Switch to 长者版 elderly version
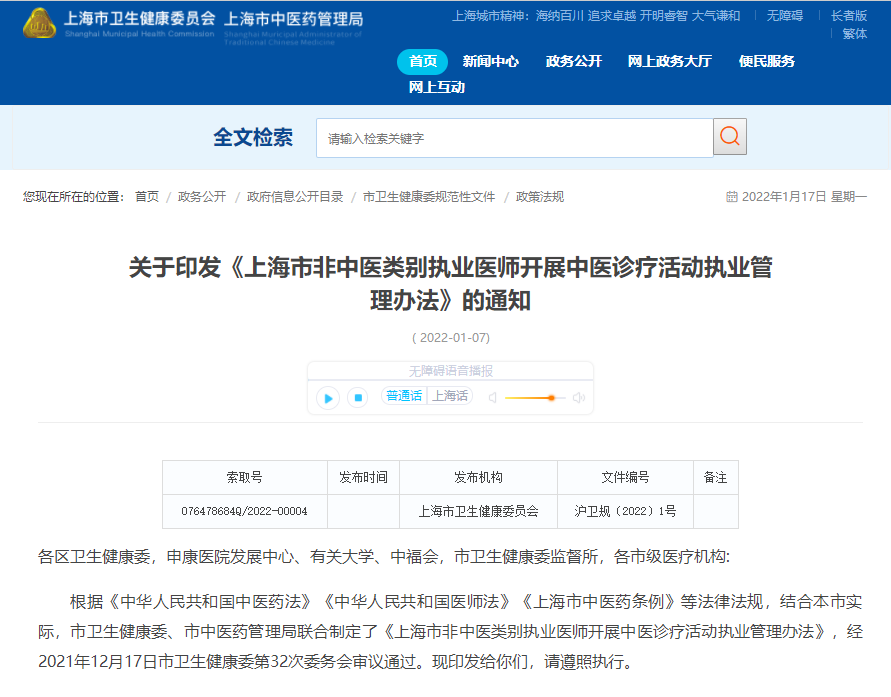The height and width of the screenshot is (697, 891). coord(849,16)
